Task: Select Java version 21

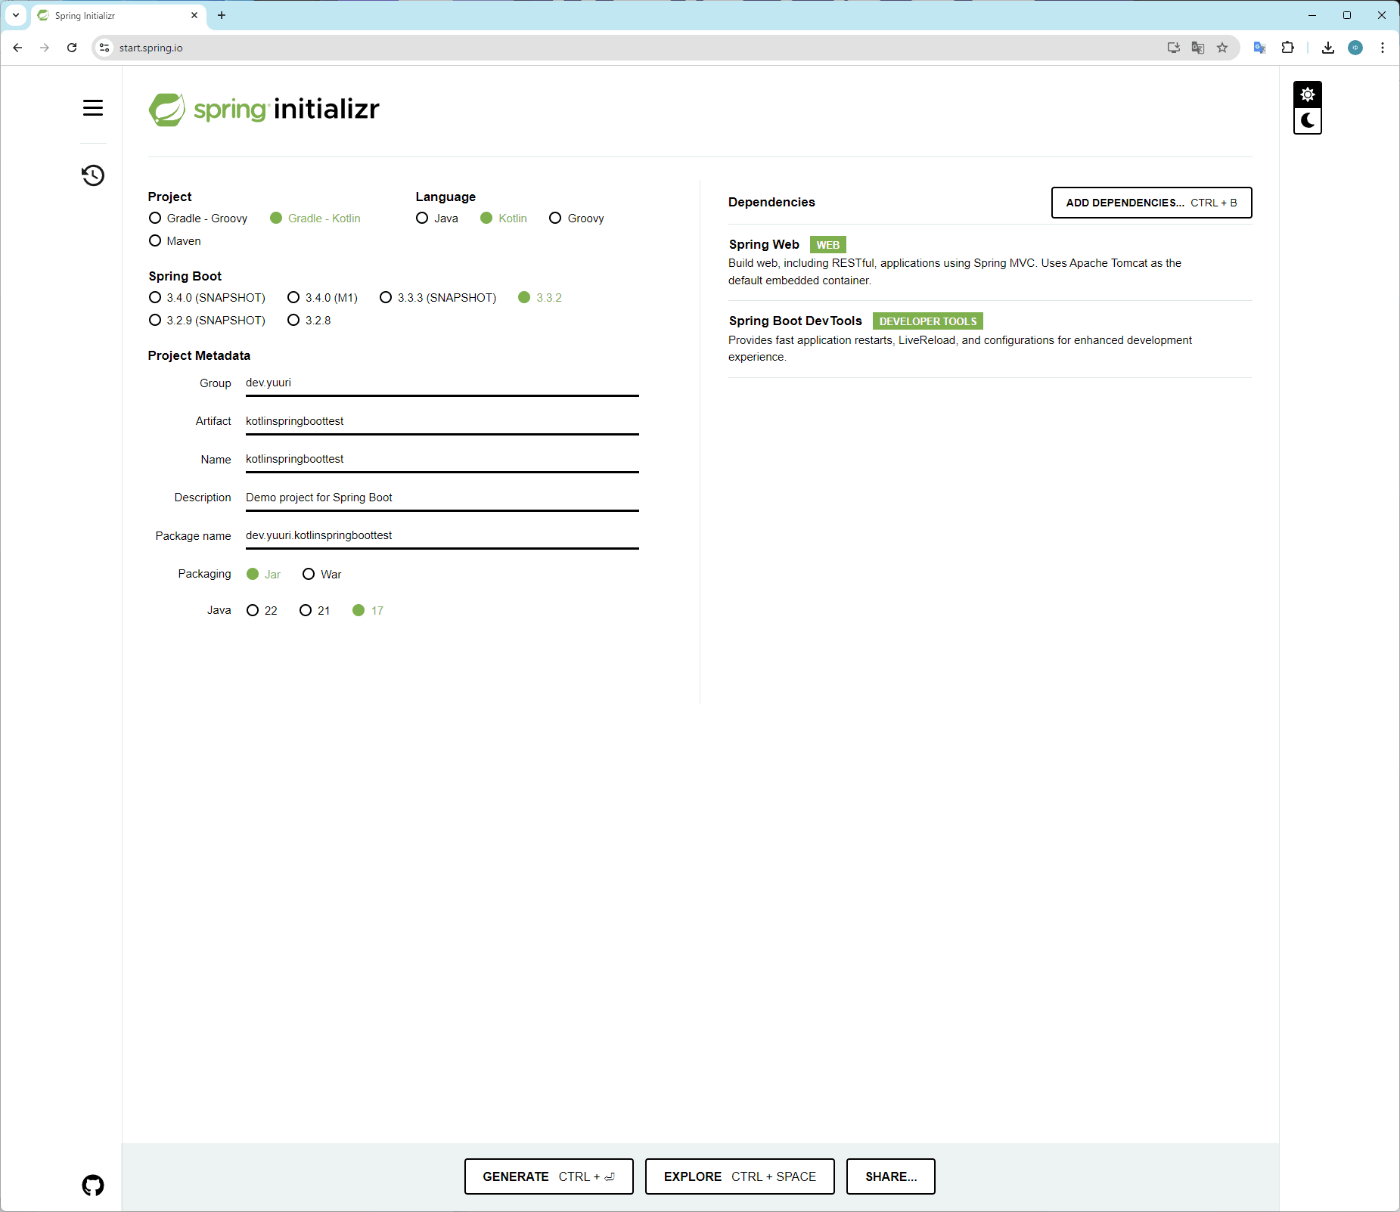Action: click(x=315, y=610)
